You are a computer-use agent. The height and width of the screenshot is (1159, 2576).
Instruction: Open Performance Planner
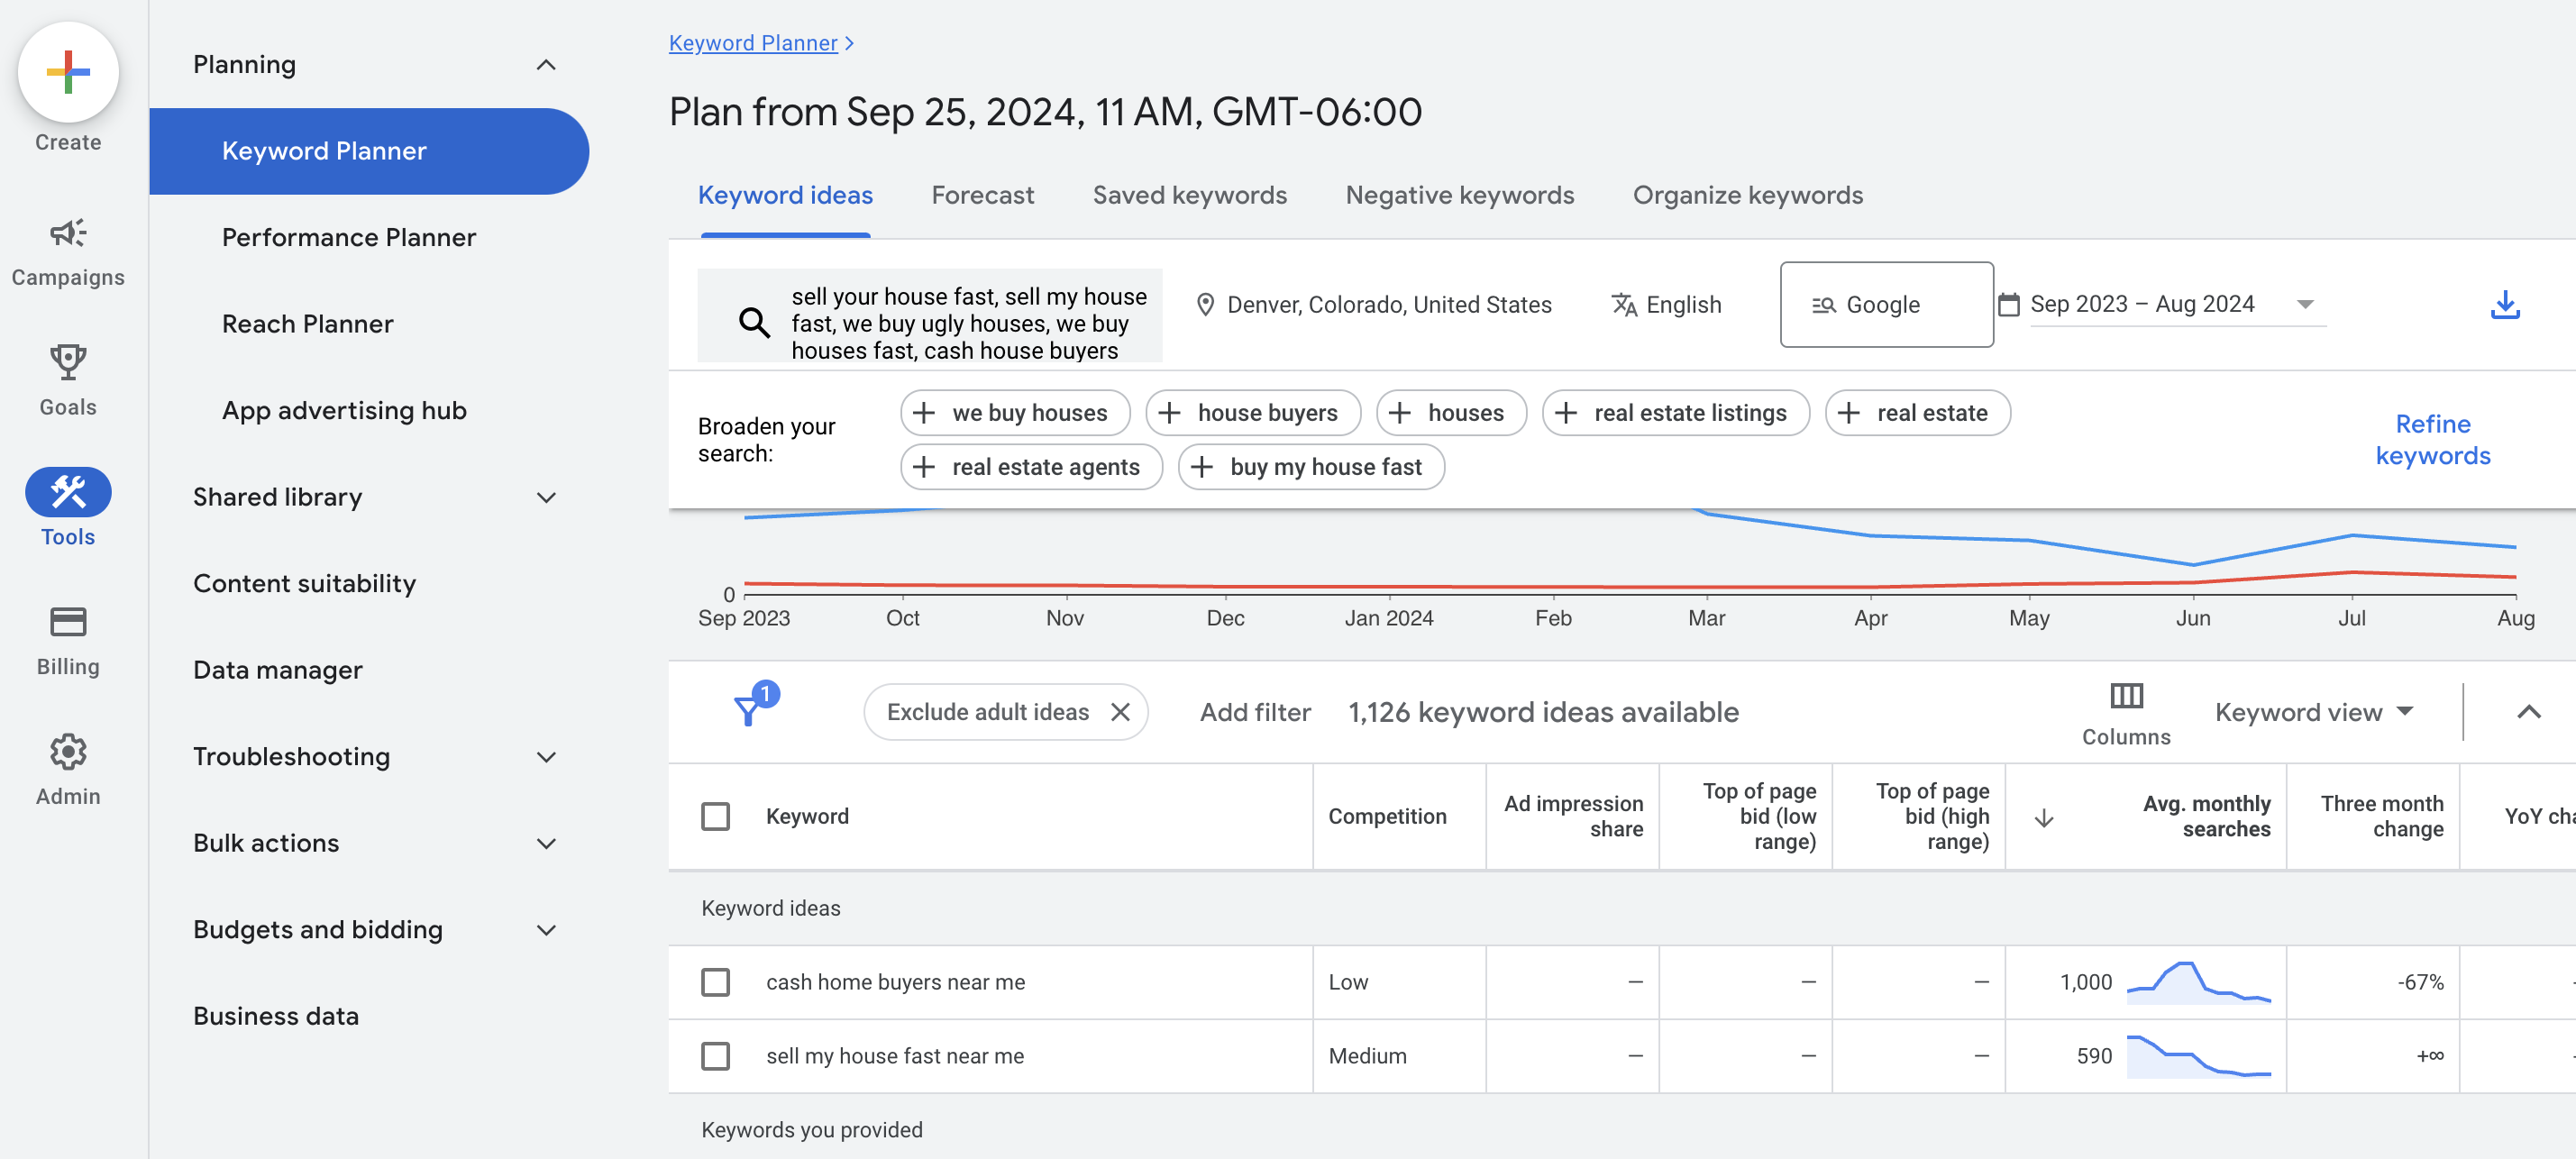point(349,237)
